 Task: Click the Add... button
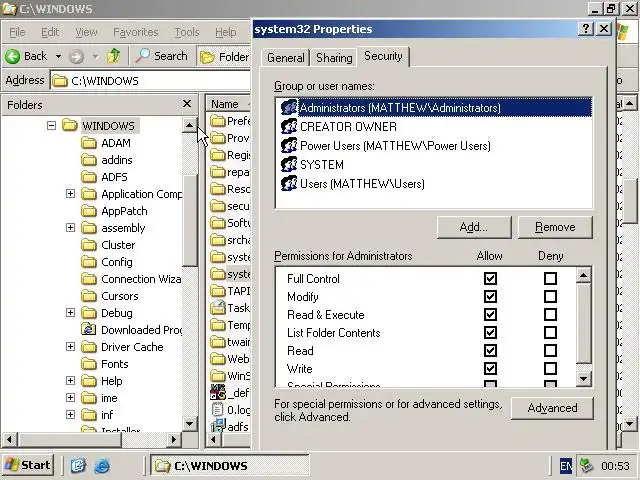[x=473, y=227]
